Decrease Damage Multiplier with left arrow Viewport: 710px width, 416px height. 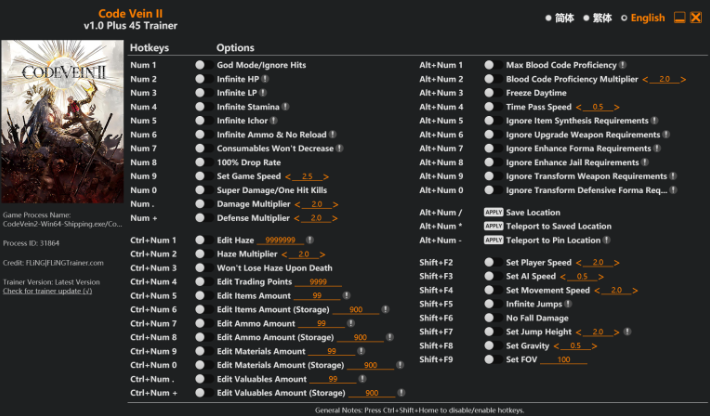(297, 205)
